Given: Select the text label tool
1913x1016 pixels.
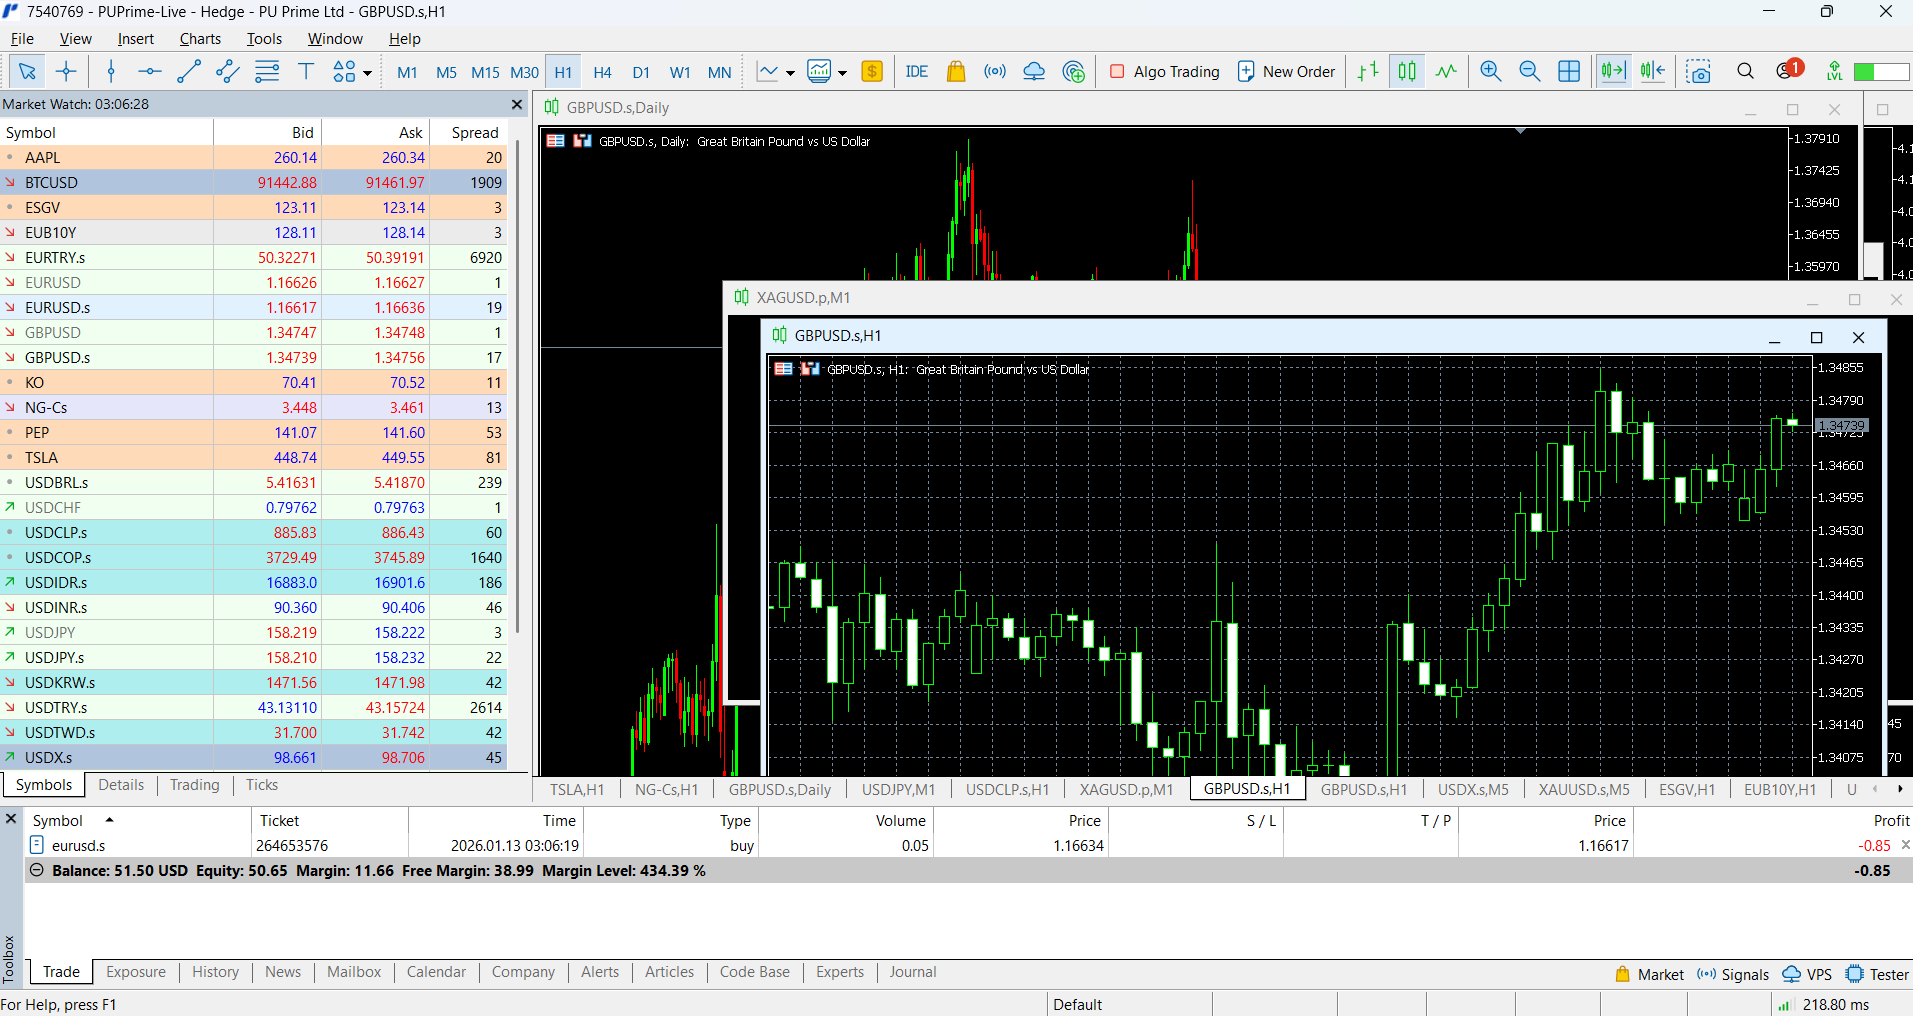Looking at the screenshot, I should click(x=306, y=71).
